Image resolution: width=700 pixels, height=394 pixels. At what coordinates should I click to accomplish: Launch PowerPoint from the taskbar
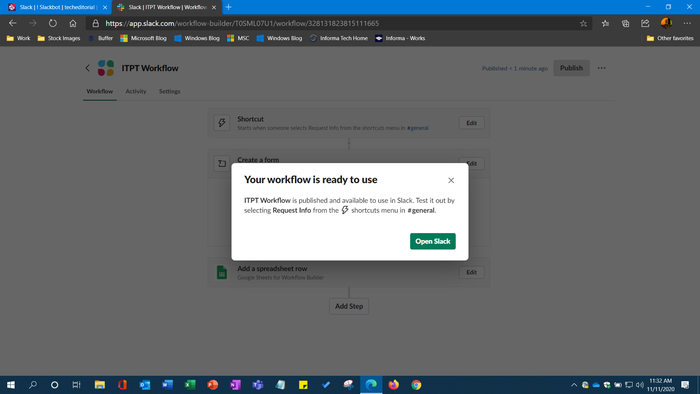pyautogui.click(x=212, y=385)
